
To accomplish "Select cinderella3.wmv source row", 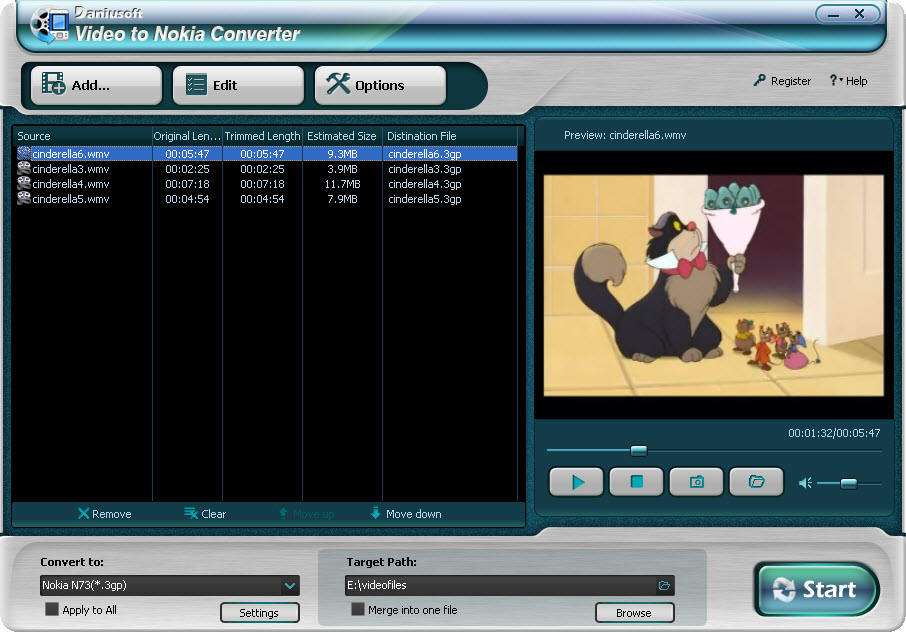I will coord(267,169).
